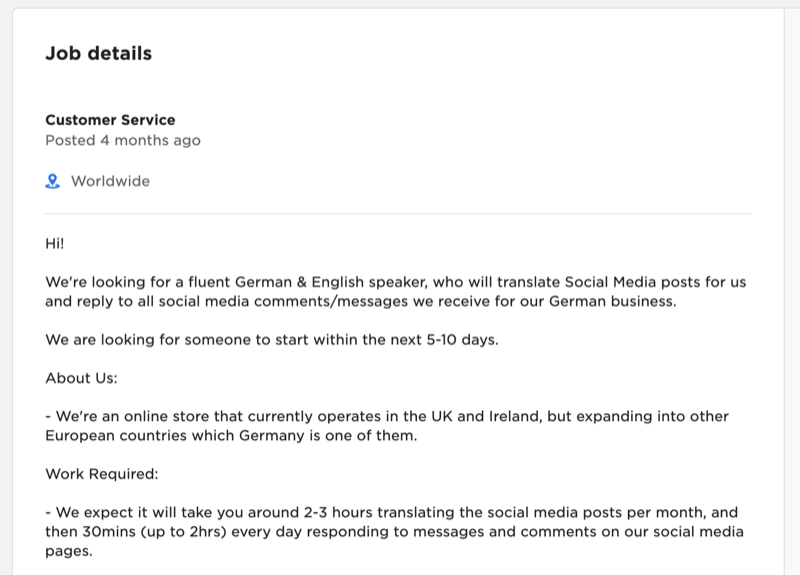
Task: Click the word Germany in About Us paragraph
Action: point(271,436)
